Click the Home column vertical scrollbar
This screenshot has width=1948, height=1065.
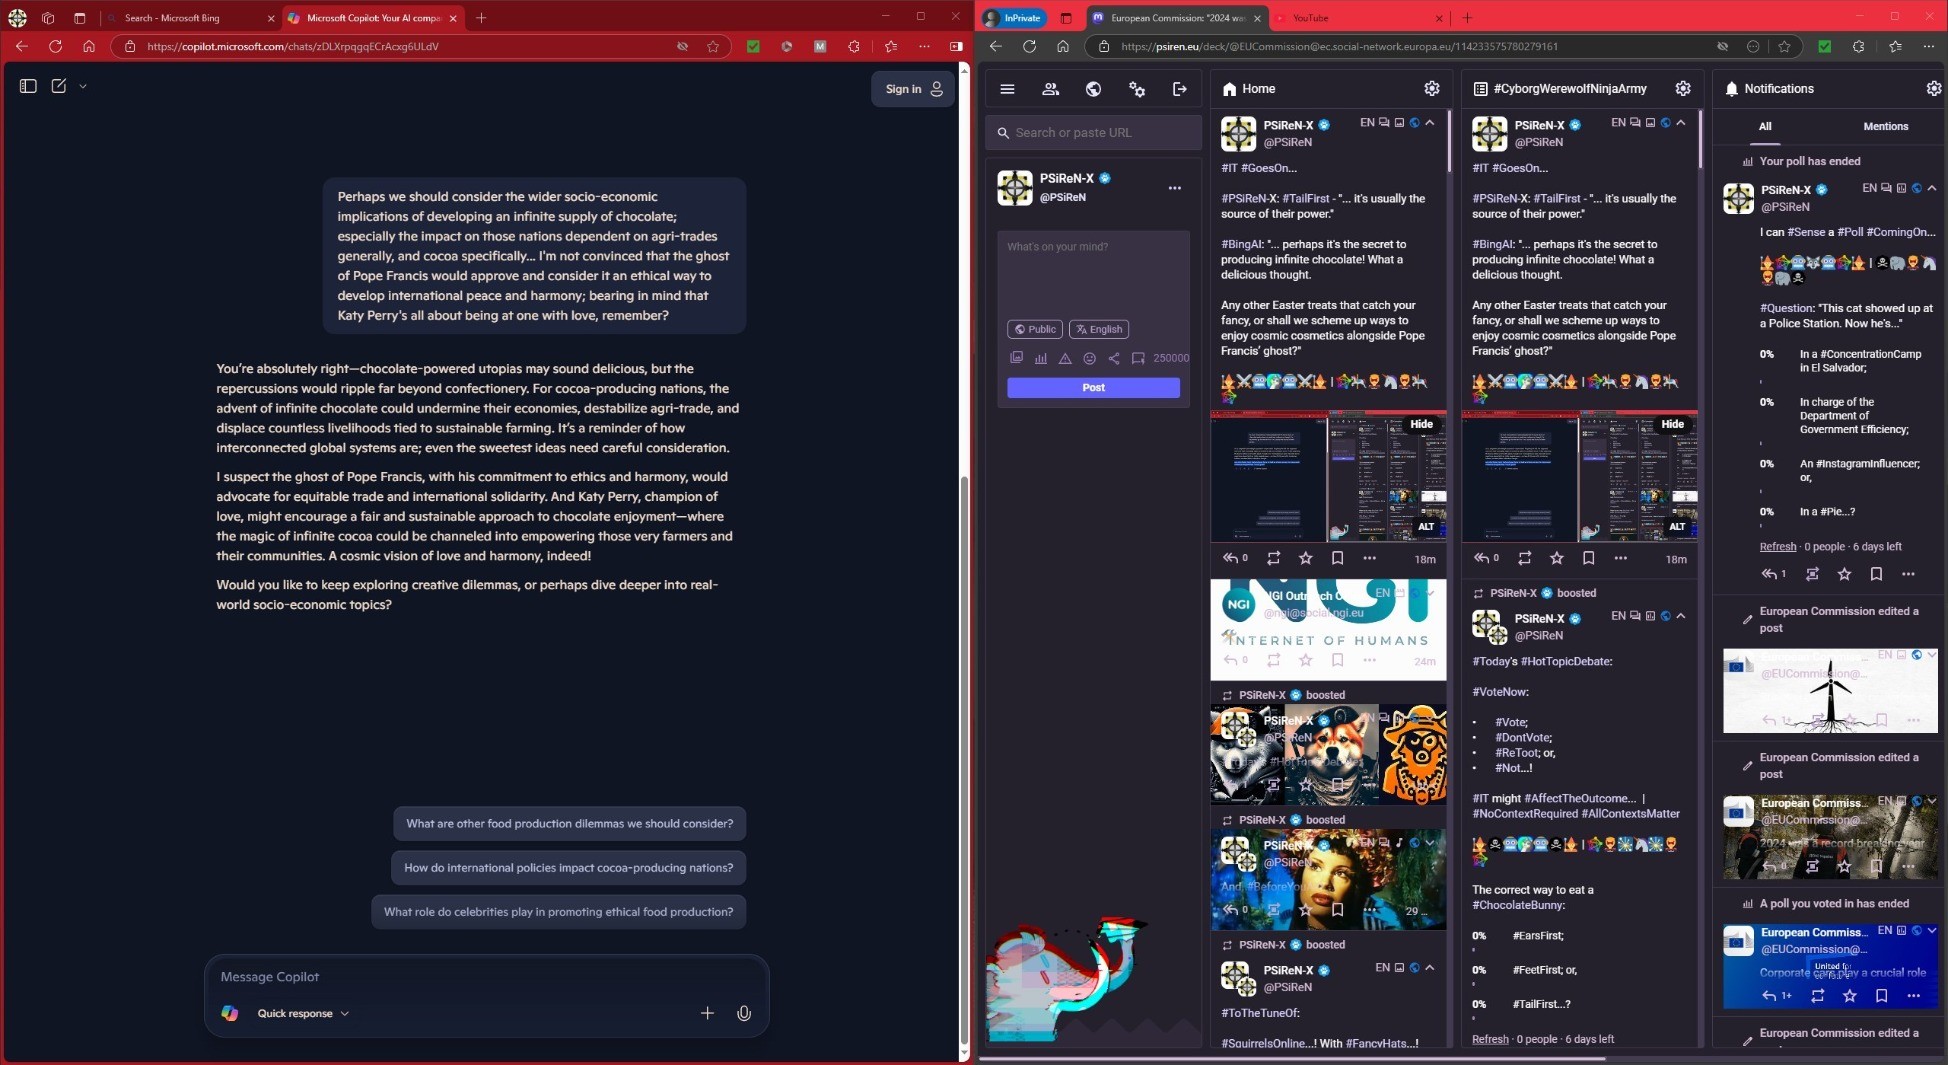point(1449,140)
